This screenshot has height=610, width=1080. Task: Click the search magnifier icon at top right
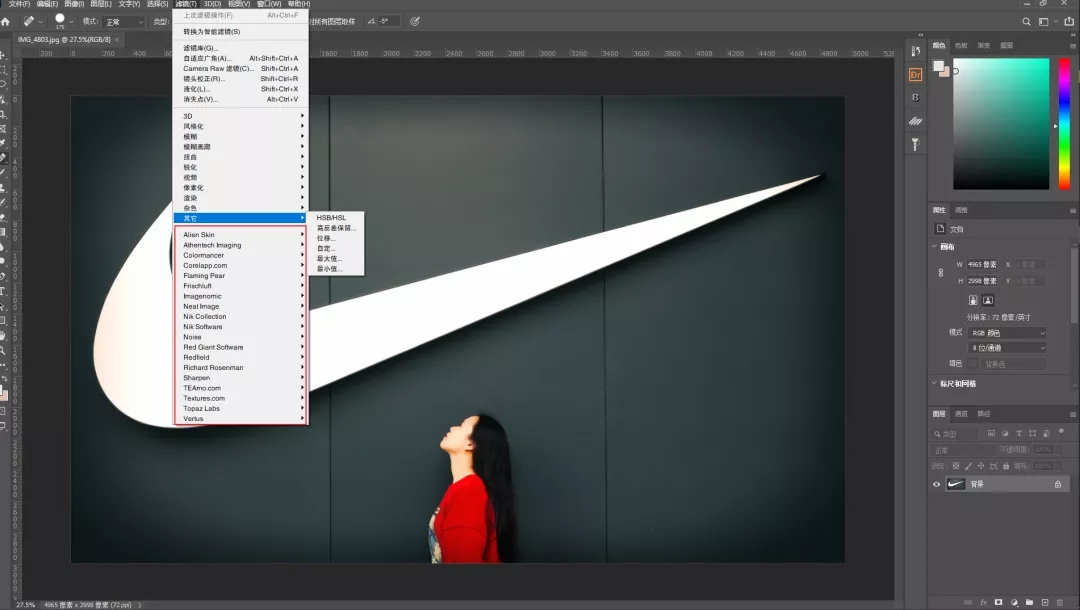pos(1026,22)
